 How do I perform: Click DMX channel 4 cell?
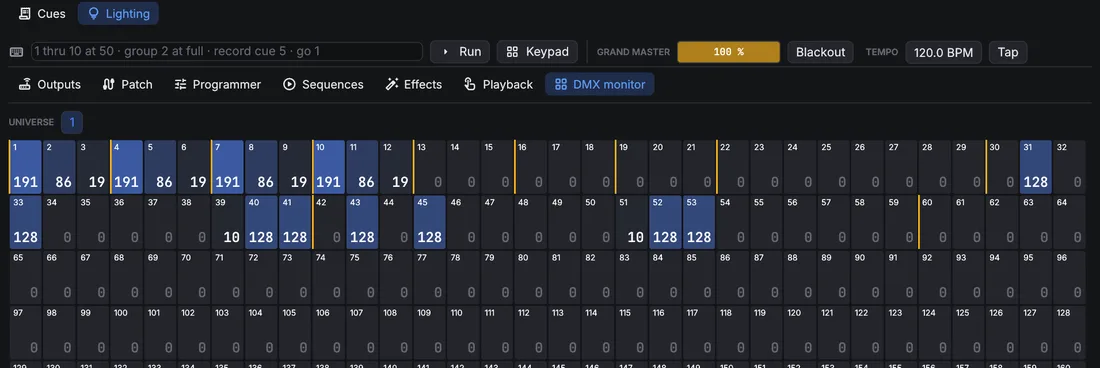click(127, 167)
